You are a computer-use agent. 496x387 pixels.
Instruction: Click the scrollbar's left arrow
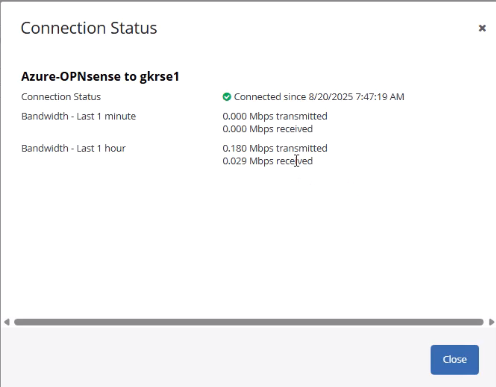tap(7, 322)
